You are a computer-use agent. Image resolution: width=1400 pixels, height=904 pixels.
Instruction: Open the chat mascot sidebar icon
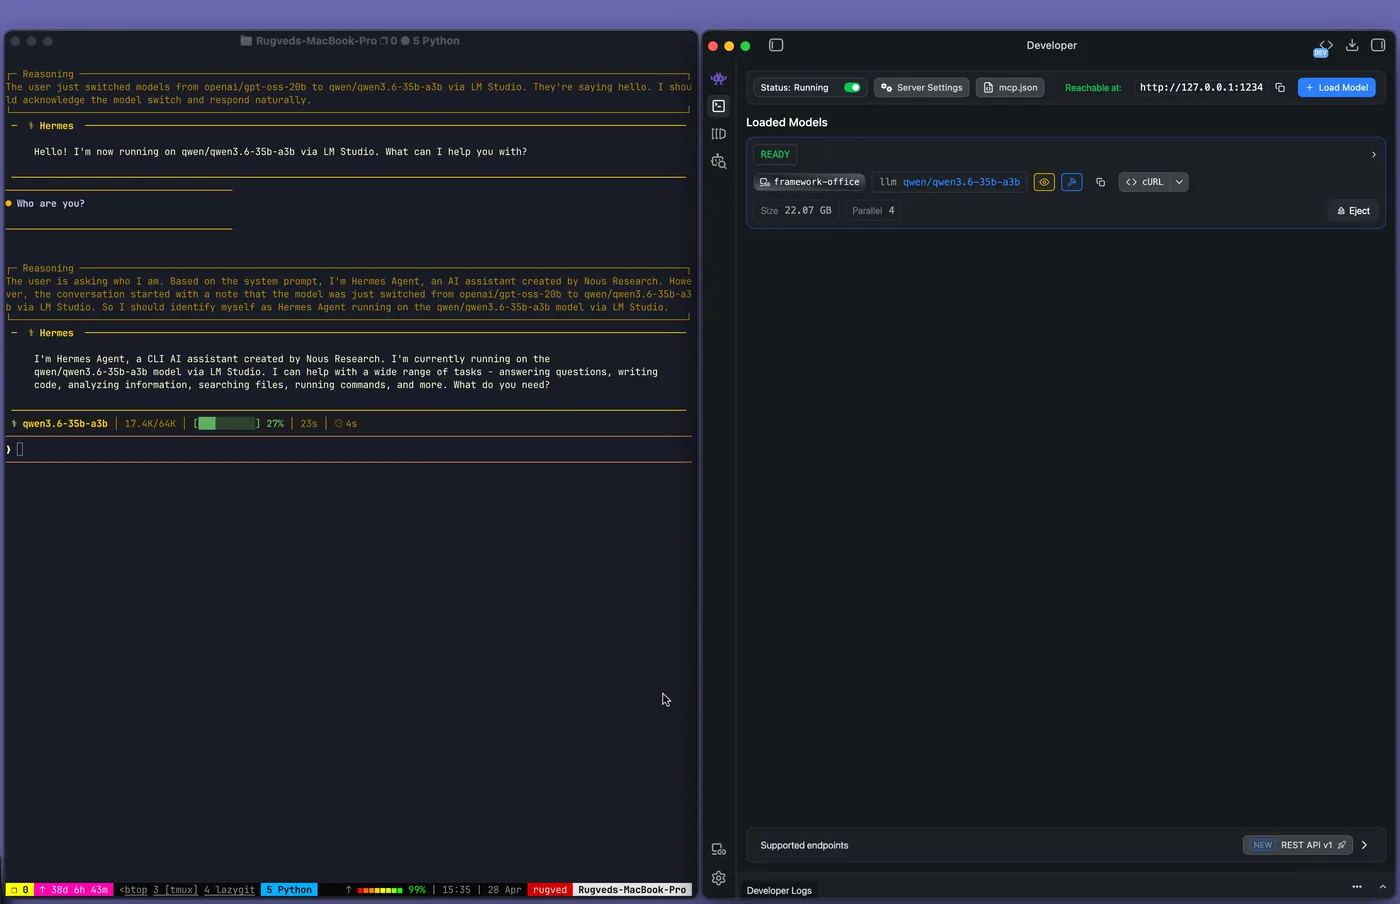tap(718, 78)
